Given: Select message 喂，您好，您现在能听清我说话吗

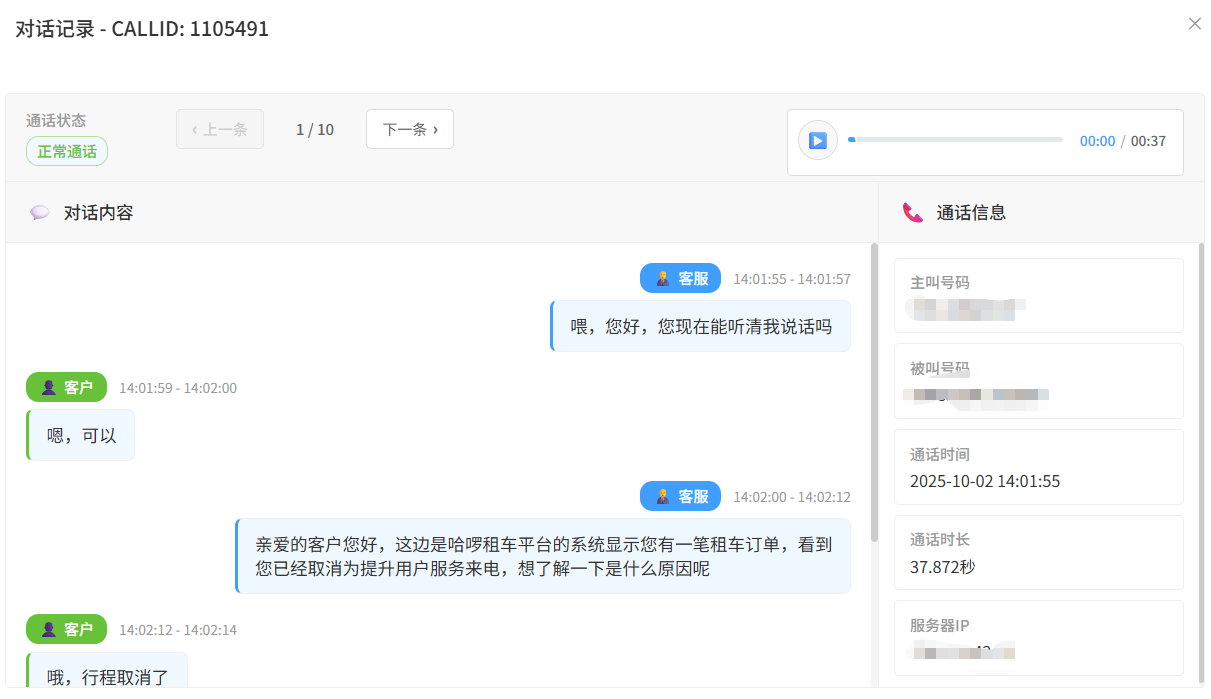Looking at the screenshot, I should coord(701,326).
